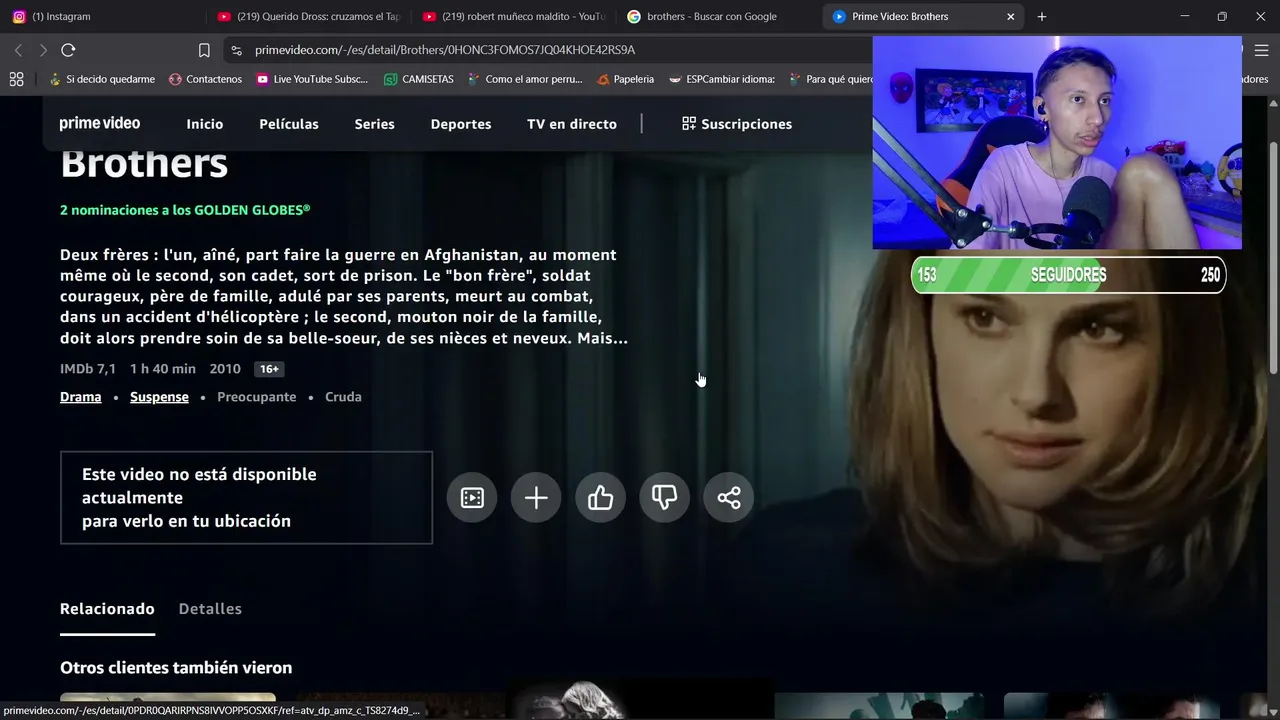Click the Suspense genre link
The image size is (1280, 720).
(159, 397)
